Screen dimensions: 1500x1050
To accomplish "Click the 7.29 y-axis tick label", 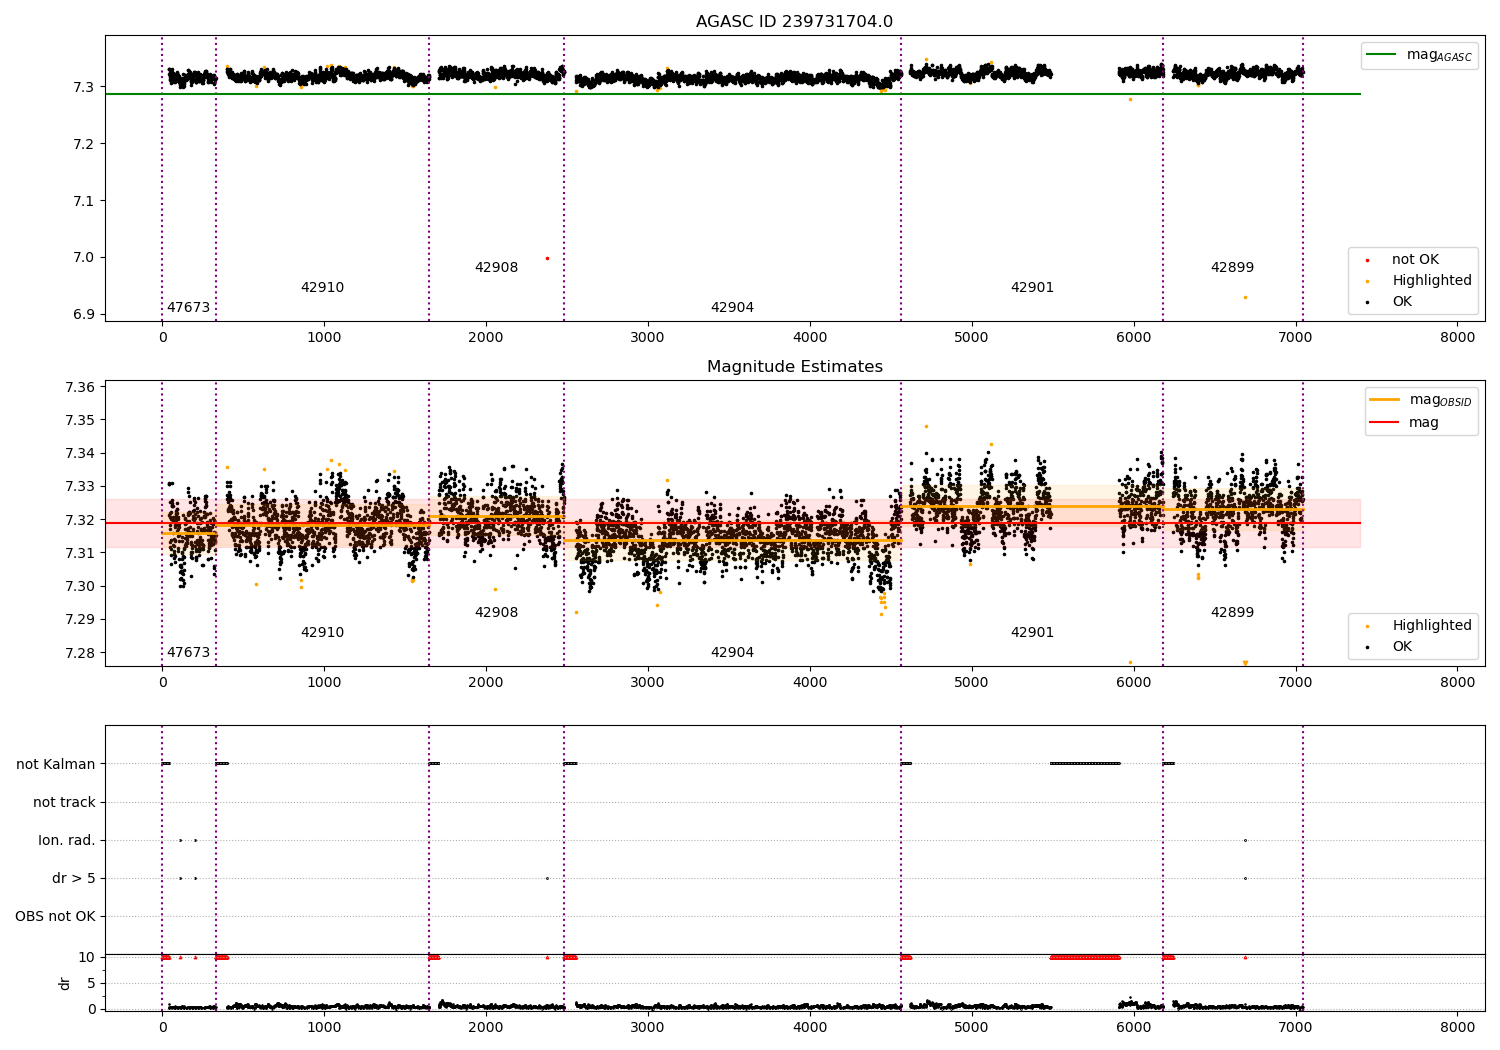I will point(79,620).
